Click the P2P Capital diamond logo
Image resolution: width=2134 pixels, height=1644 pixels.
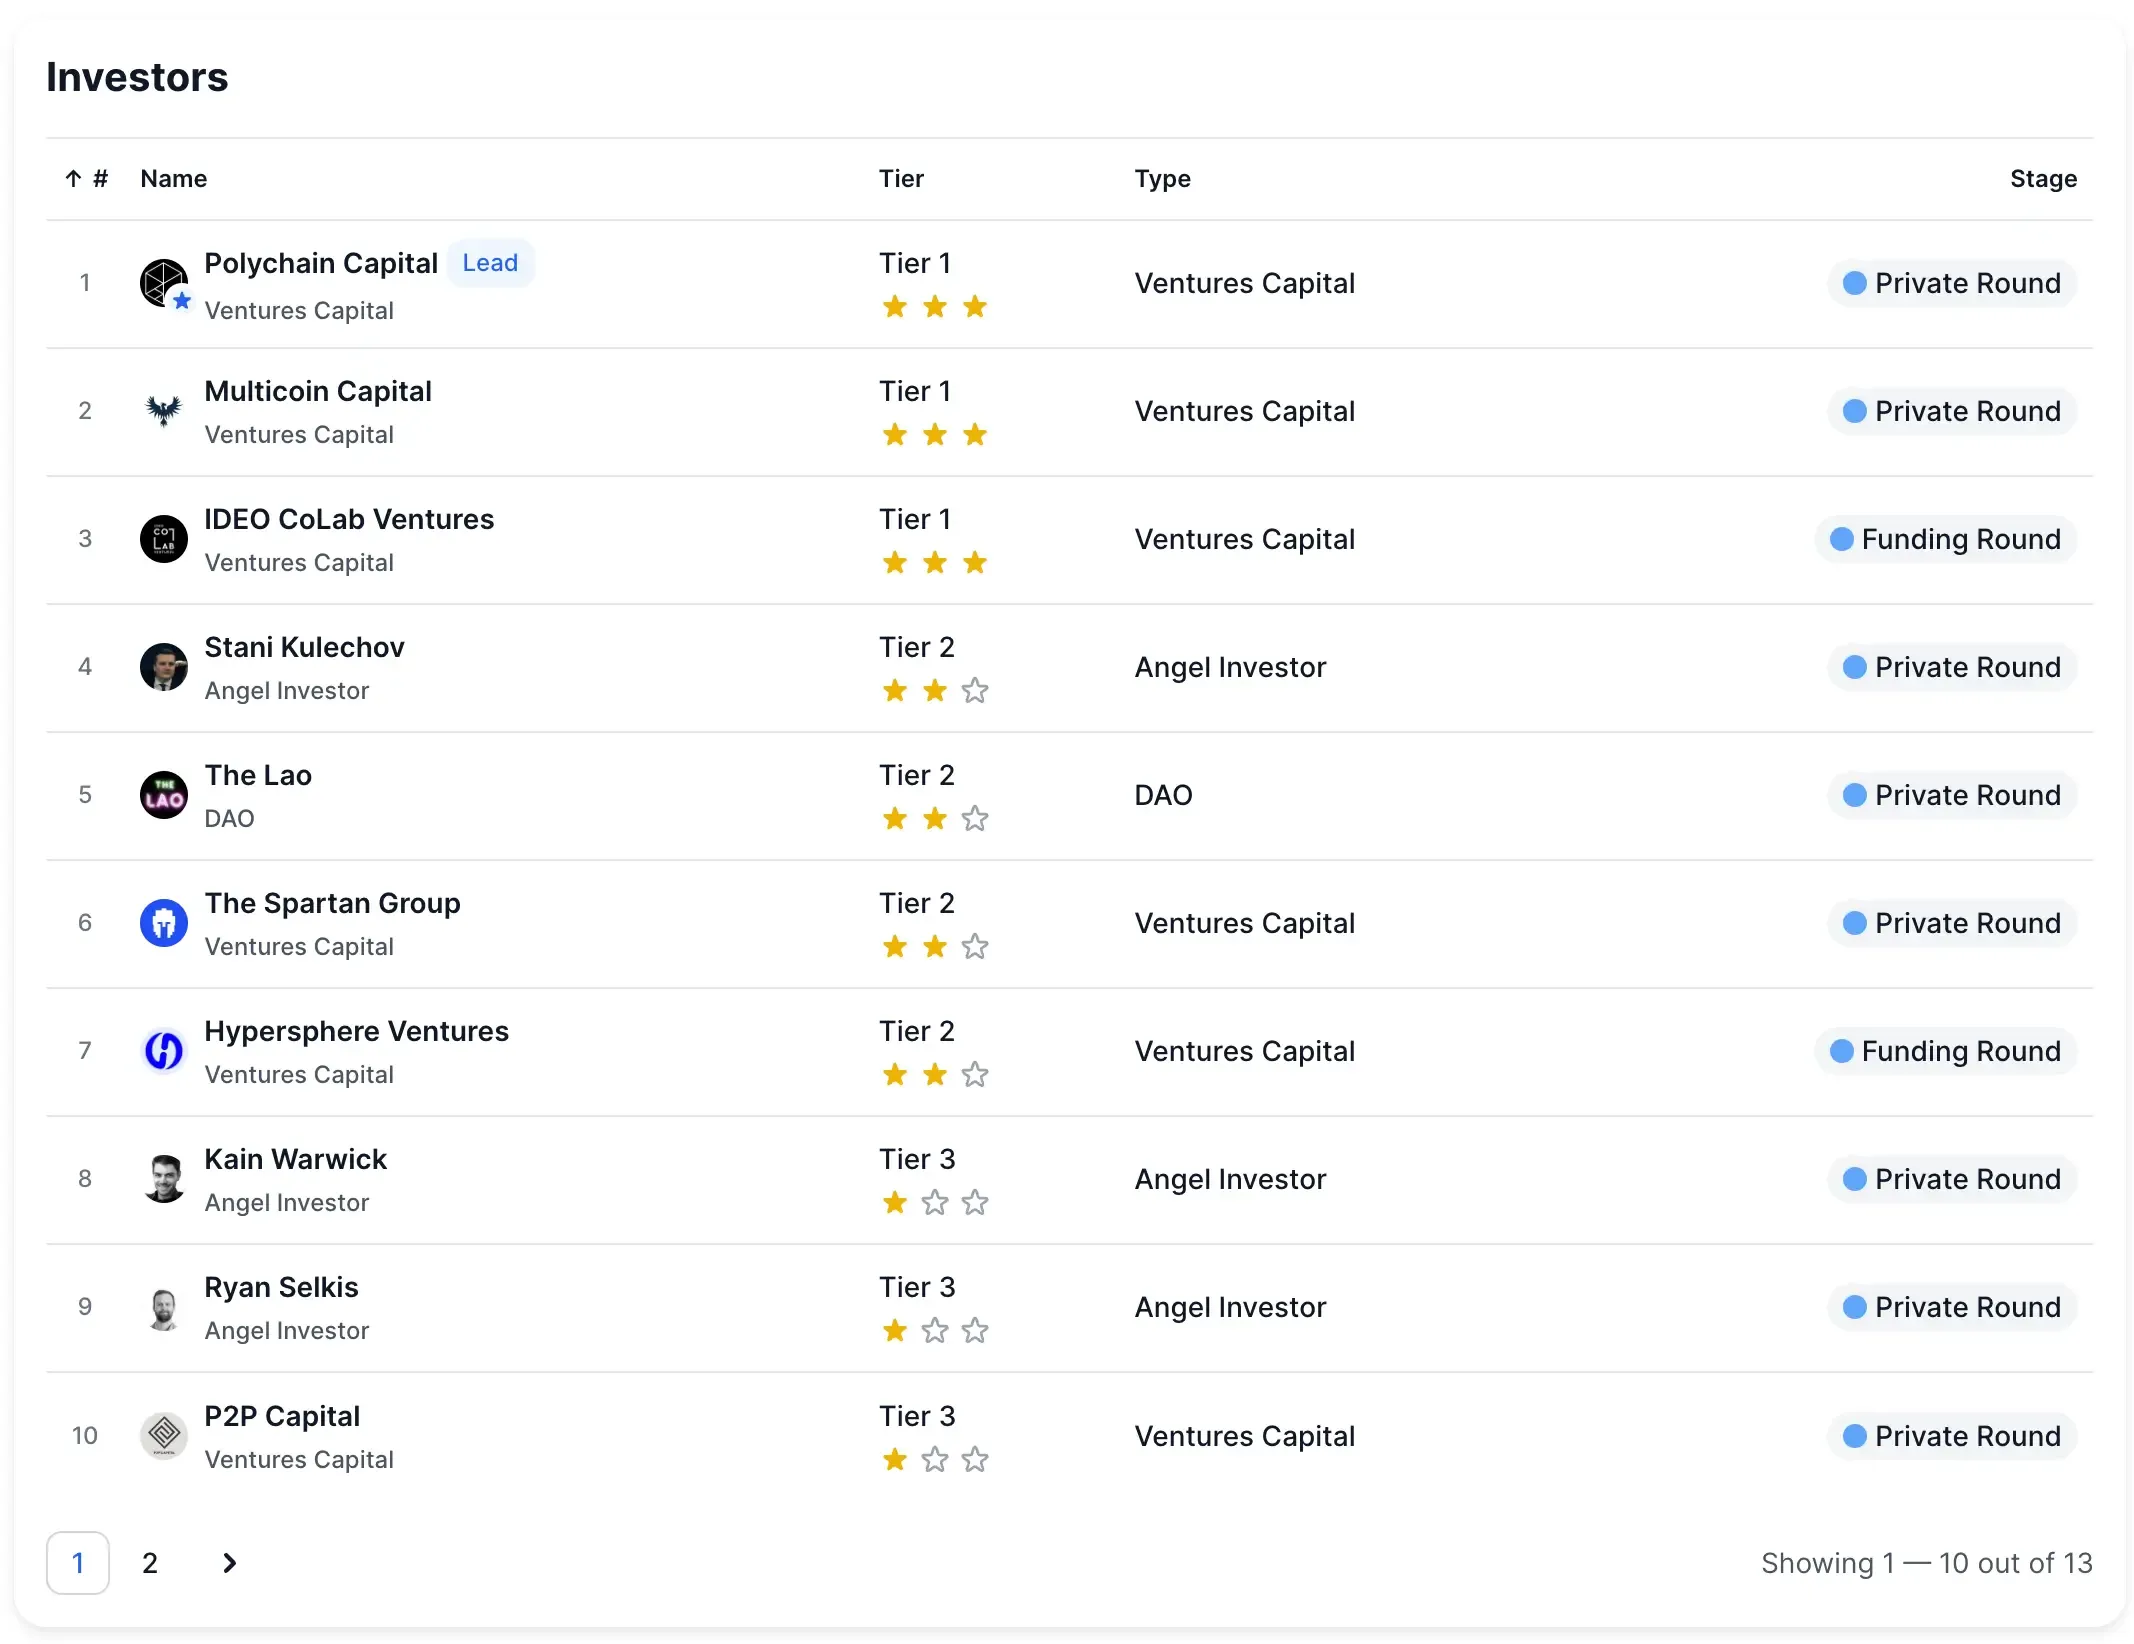(163, 1435)
